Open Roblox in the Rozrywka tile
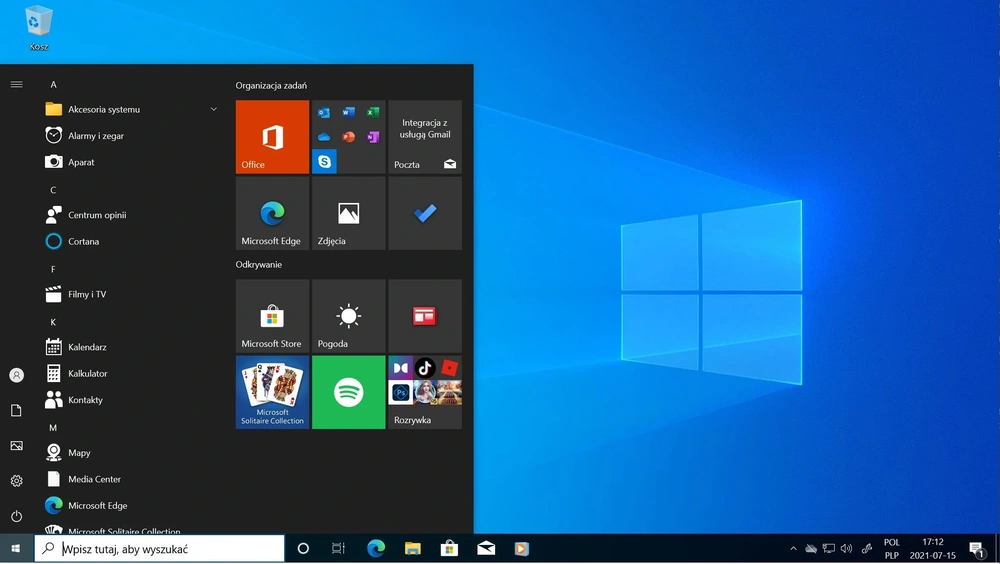Screen dimensions: 1000x564 pyautogui.click(x=450, y=368)
